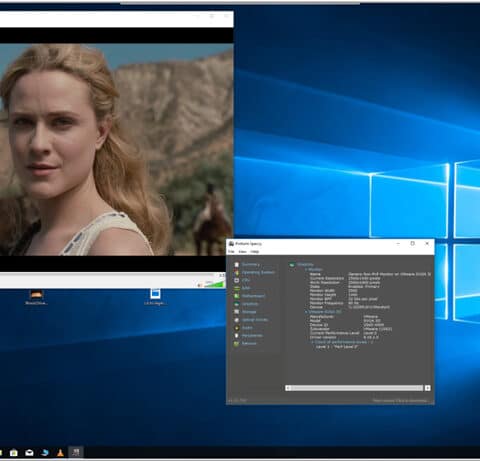Viewport: 480px width, 461px height.
Task: Open the File menu in Speccy
Action: pos(231,252)
